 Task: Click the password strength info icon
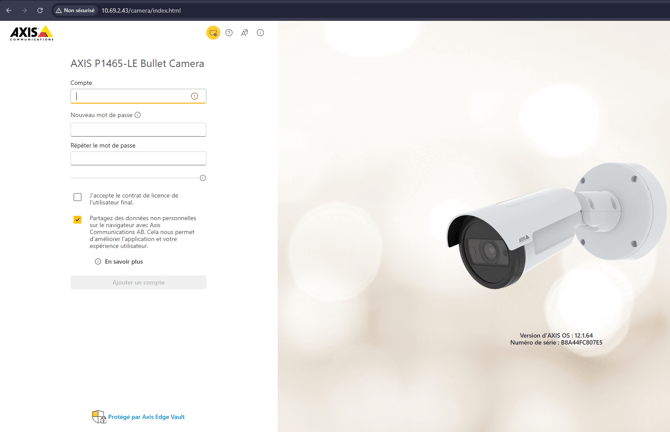[x=203, y=178]
